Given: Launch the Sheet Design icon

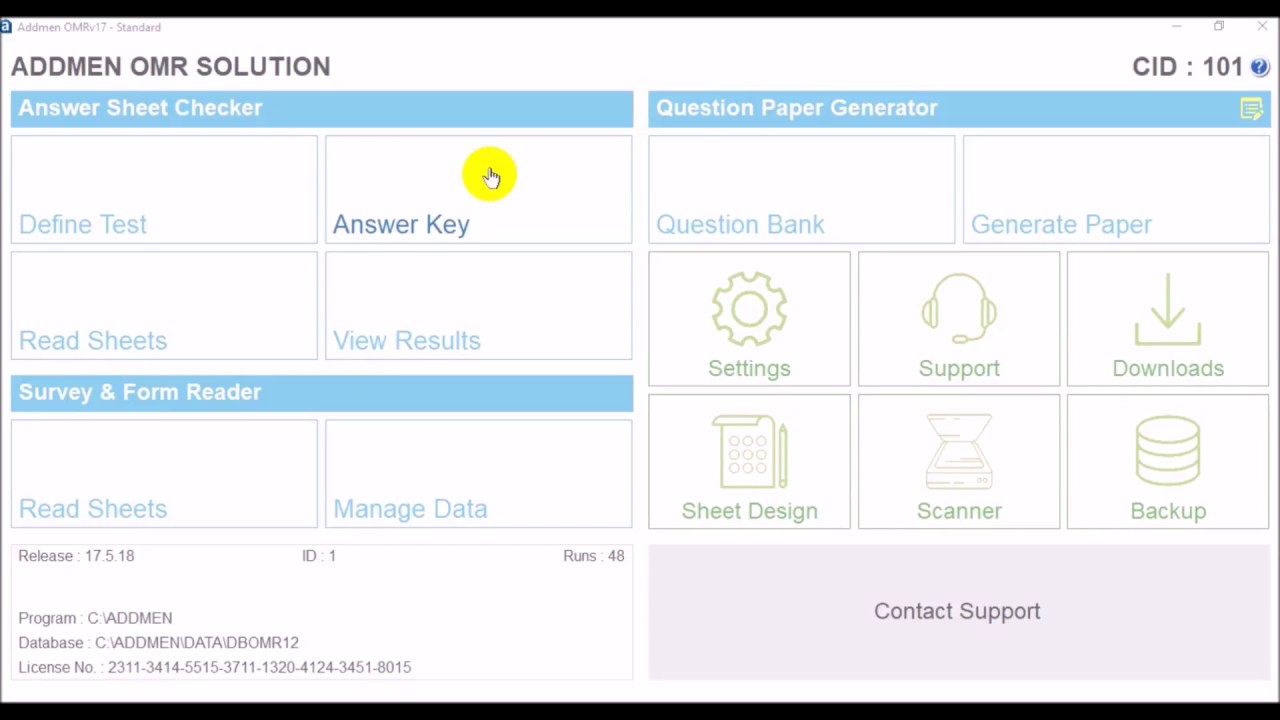Looking at the screenshot, I should coord(749,453).
